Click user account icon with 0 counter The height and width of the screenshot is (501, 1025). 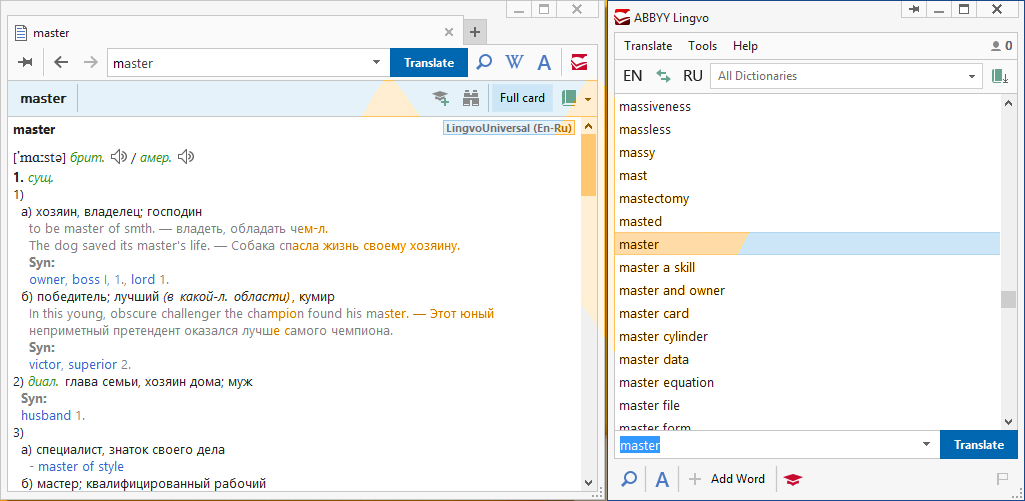[1001, 46]
